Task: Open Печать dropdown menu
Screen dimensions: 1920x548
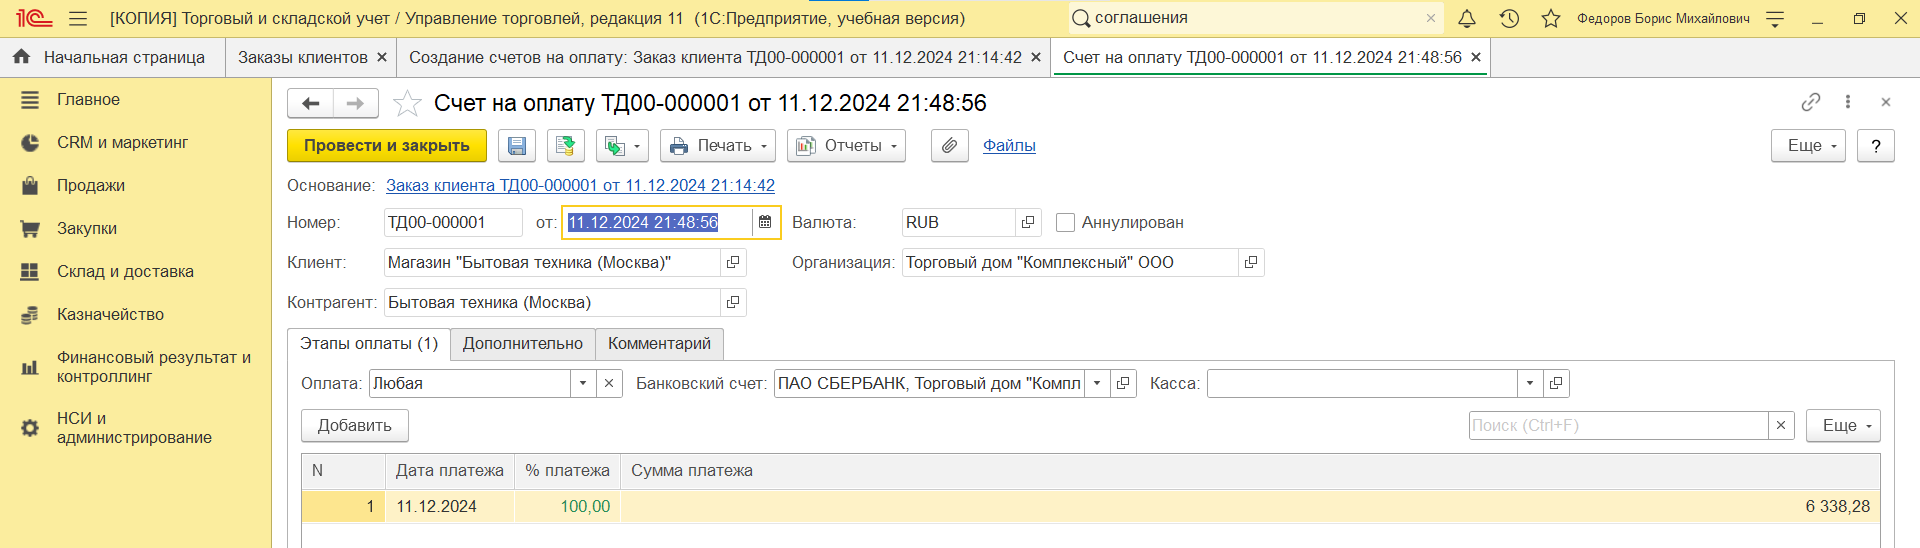Action: [718, 146]
